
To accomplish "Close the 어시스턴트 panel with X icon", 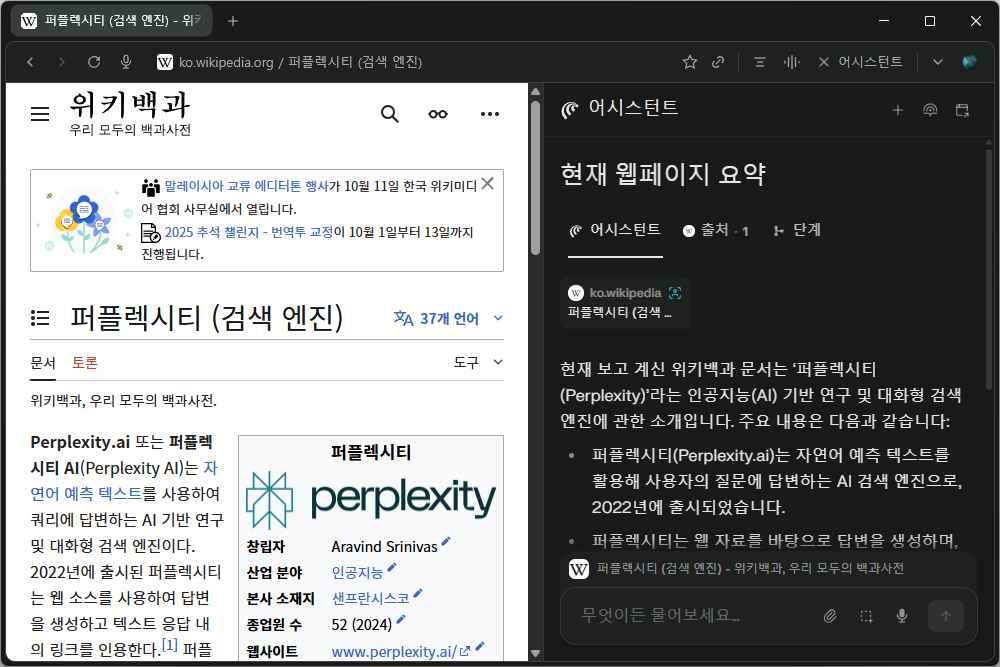I will click(823, 62).
